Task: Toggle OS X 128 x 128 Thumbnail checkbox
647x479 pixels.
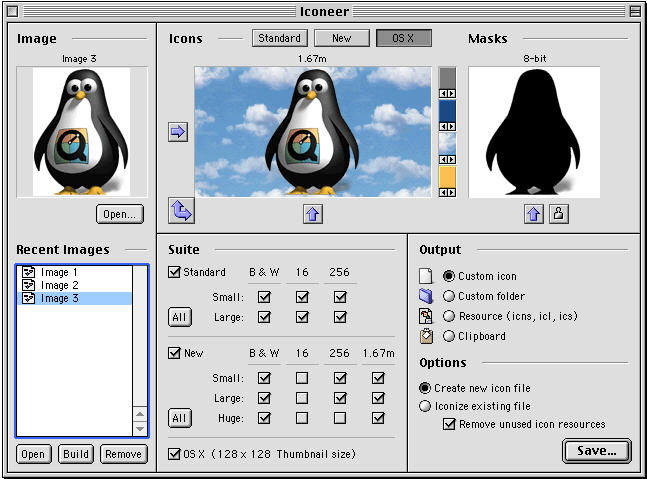Action: (x=175, y=454)
